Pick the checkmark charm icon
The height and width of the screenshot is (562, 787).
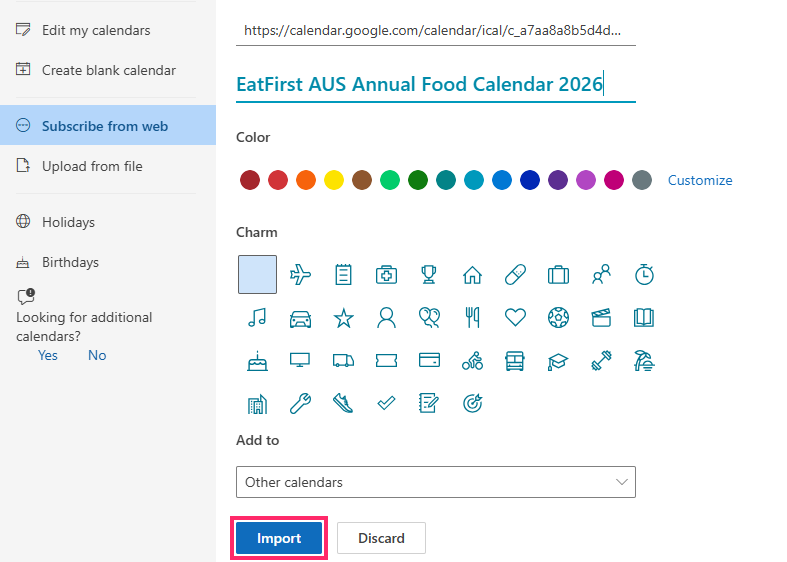click(386, 403)
